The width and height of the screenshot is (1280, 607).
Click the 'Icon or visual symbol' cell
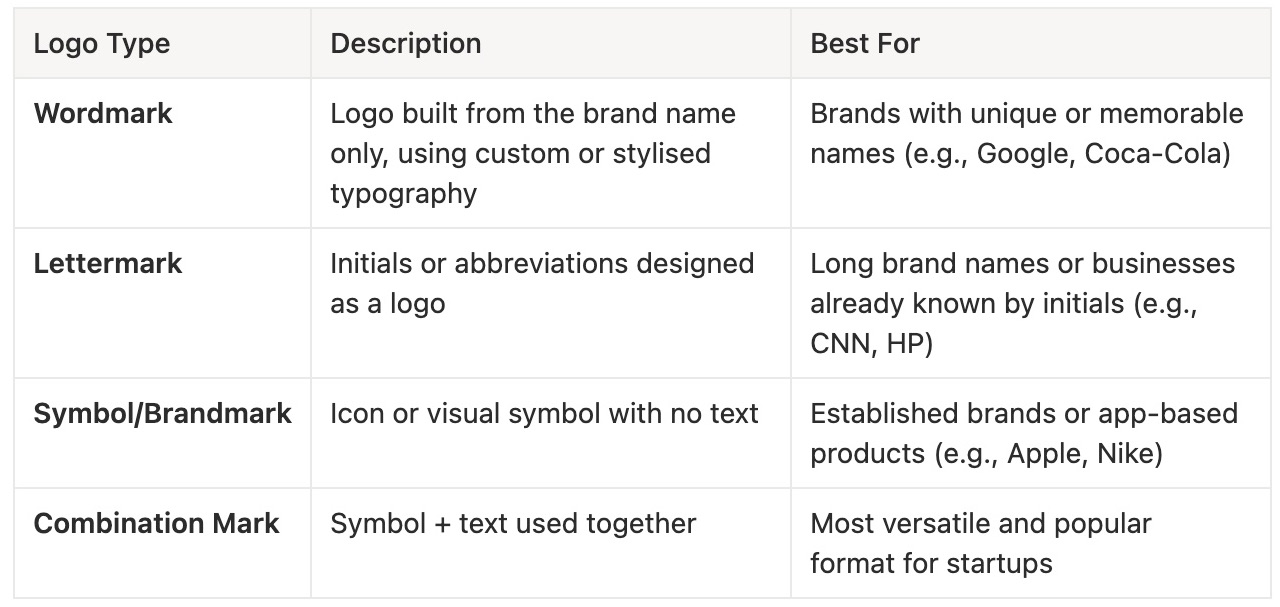pyautogui.click(x=551, y=433)
